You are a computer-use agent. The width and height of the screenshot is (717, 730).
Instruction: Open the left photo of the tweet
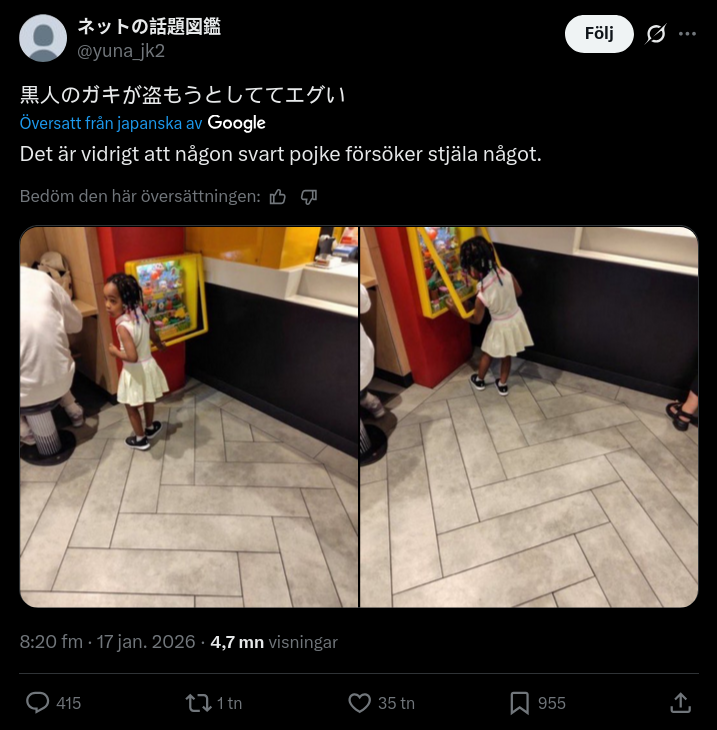(x=189, y=417)
